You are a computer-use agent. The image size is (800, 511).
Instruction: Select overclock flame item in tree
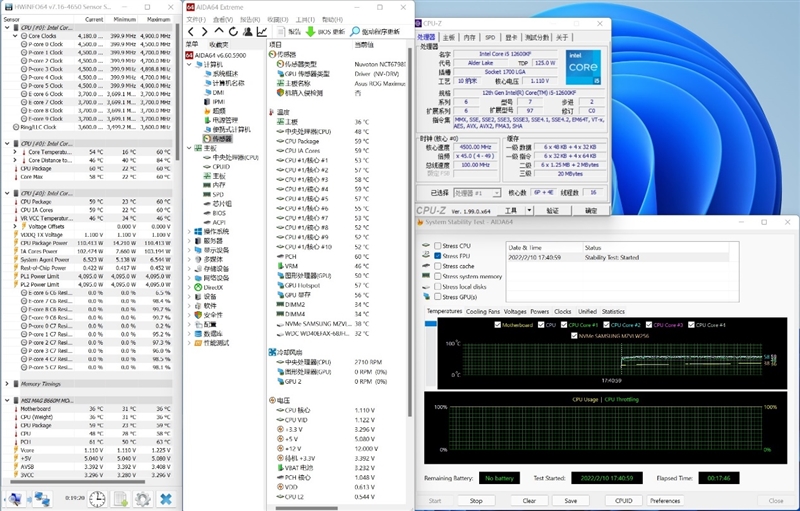[x=215, y=111]
